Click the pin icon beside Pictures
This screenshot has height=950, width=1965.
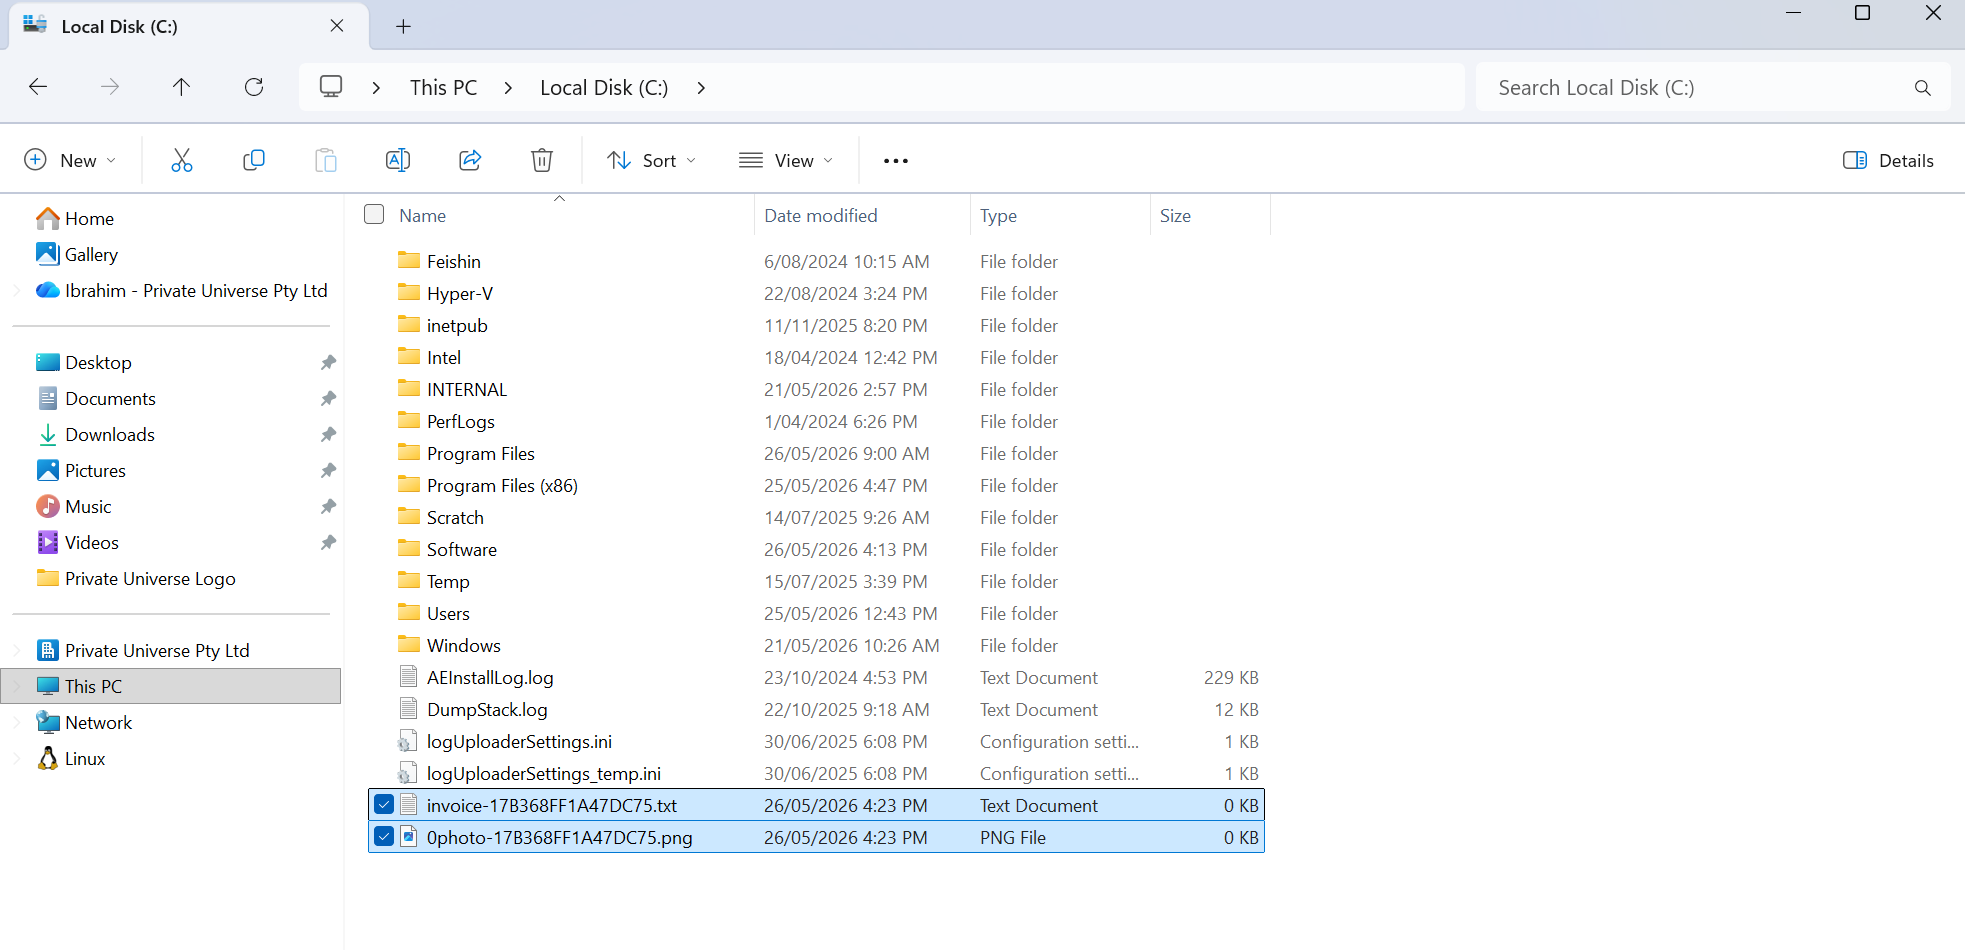click(x=328, y=470)
